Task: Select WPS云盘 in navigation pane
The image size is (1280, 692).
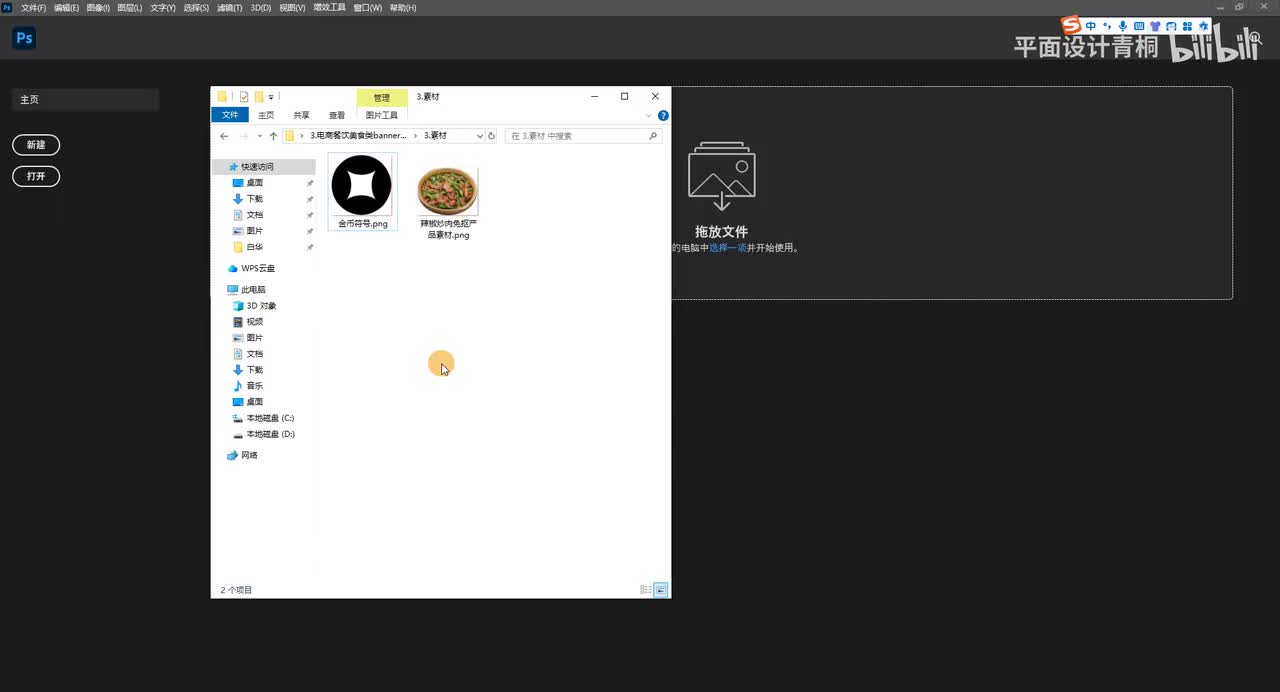Action: pos(258,268)
